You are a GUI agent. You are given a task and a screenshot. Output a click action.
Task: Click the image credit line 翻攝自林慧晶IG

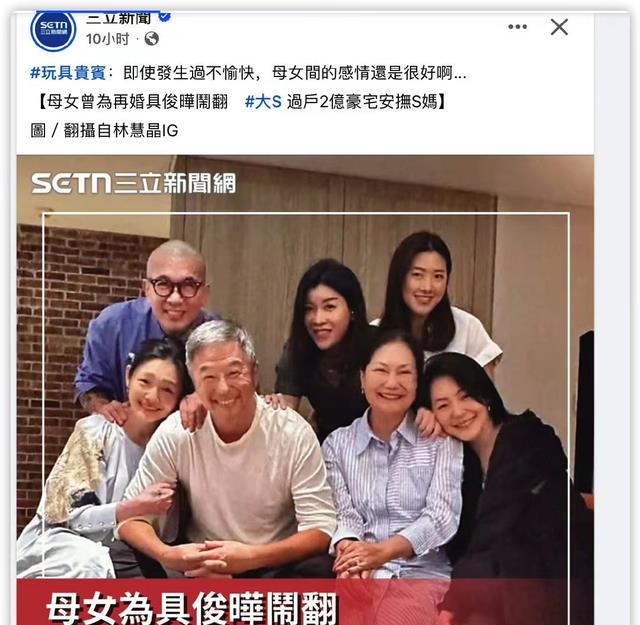click(121, 131)
